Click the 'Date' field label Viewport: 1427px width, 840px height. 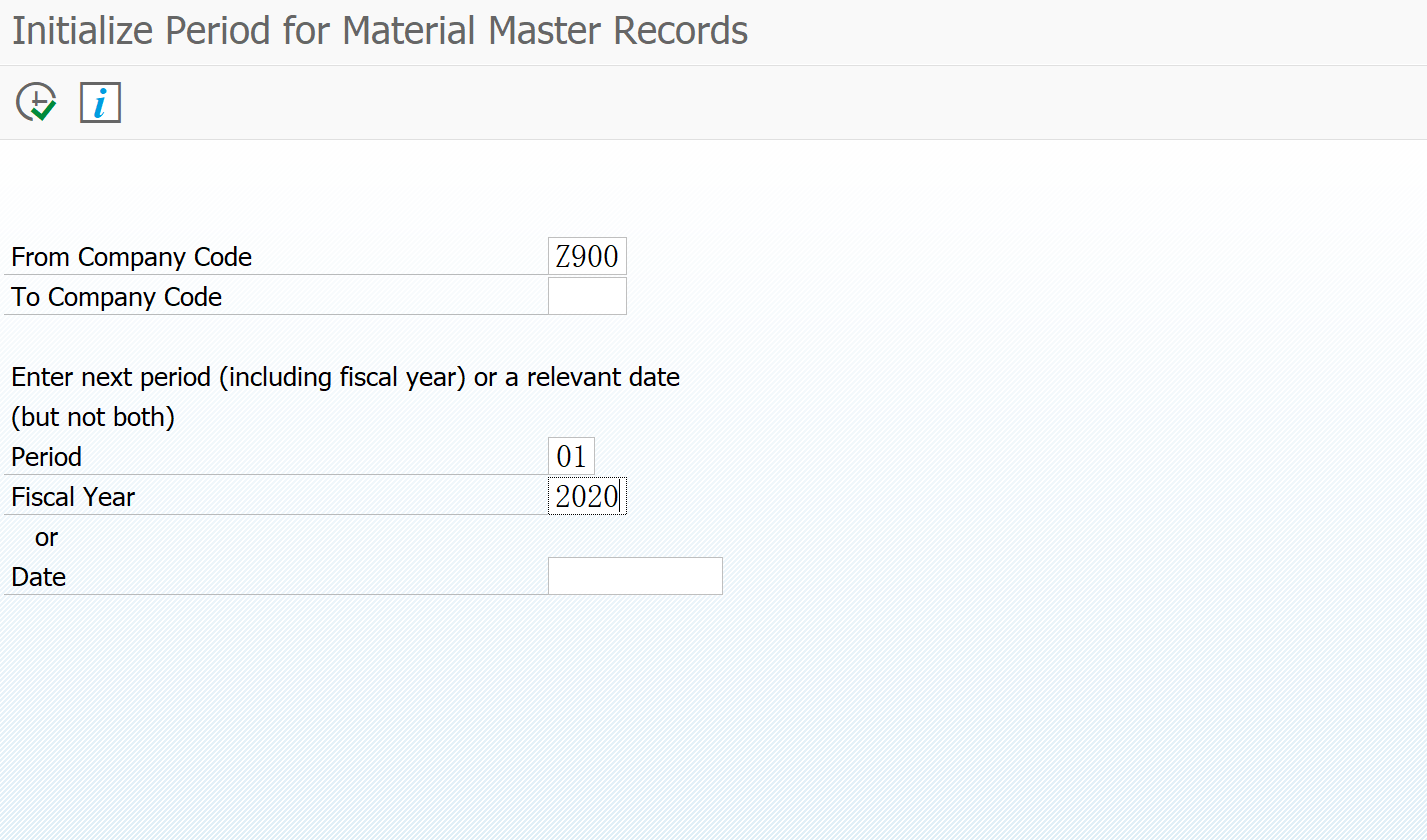37,577
